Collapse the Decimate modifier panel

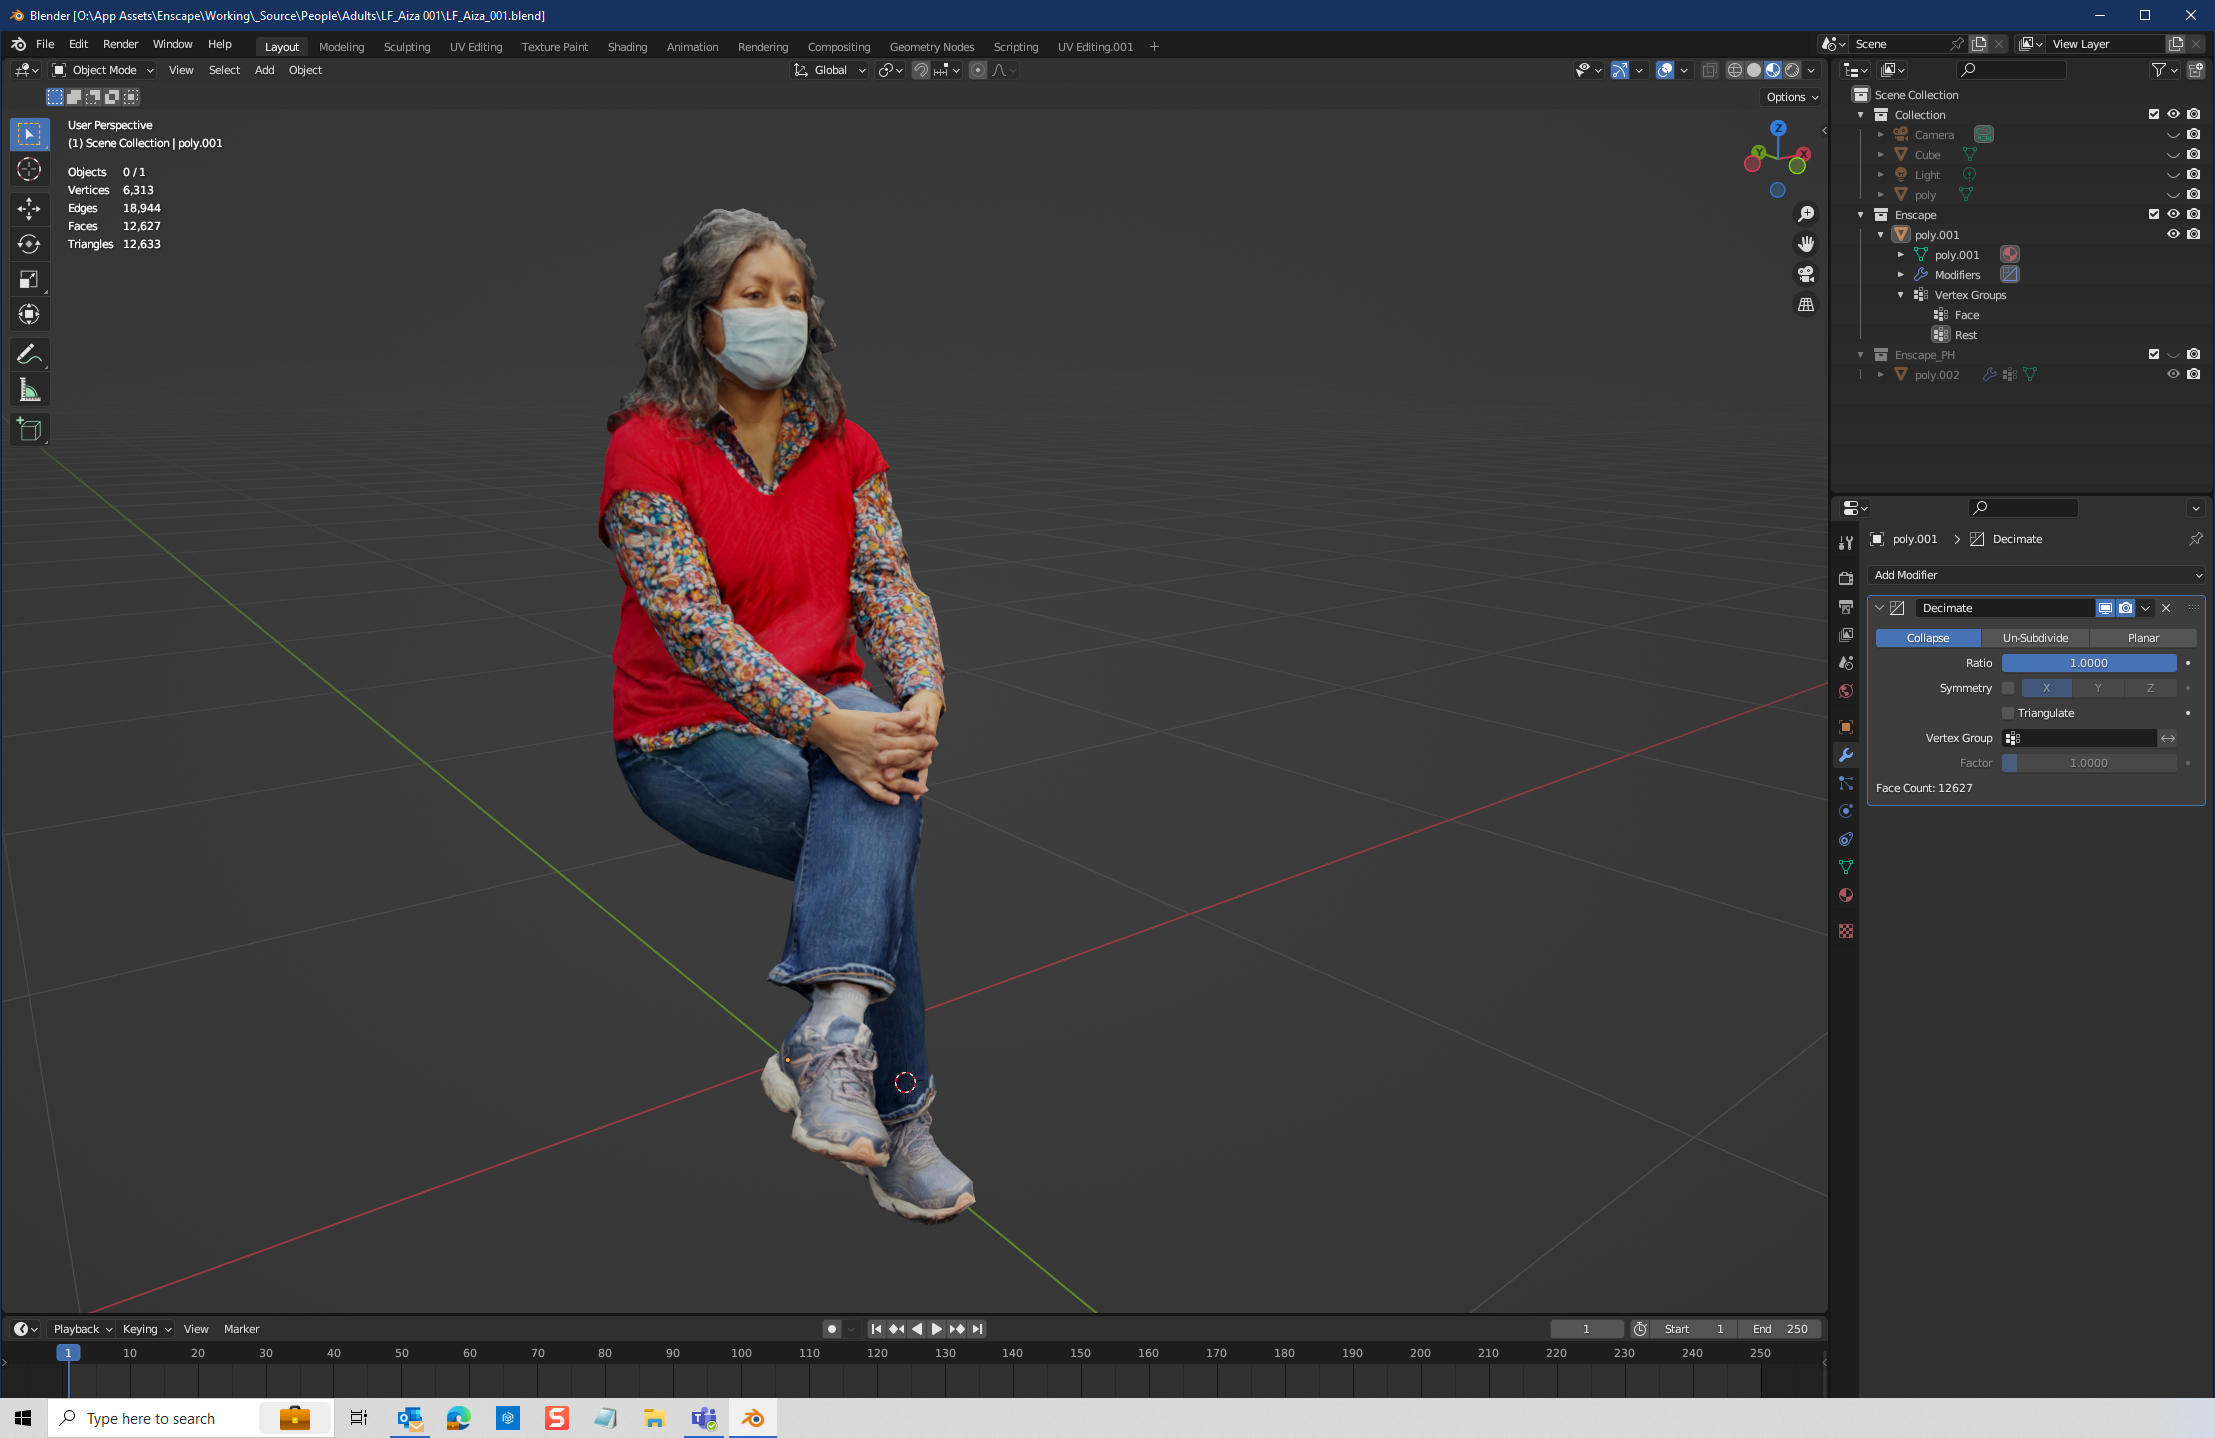[1880, 608]
